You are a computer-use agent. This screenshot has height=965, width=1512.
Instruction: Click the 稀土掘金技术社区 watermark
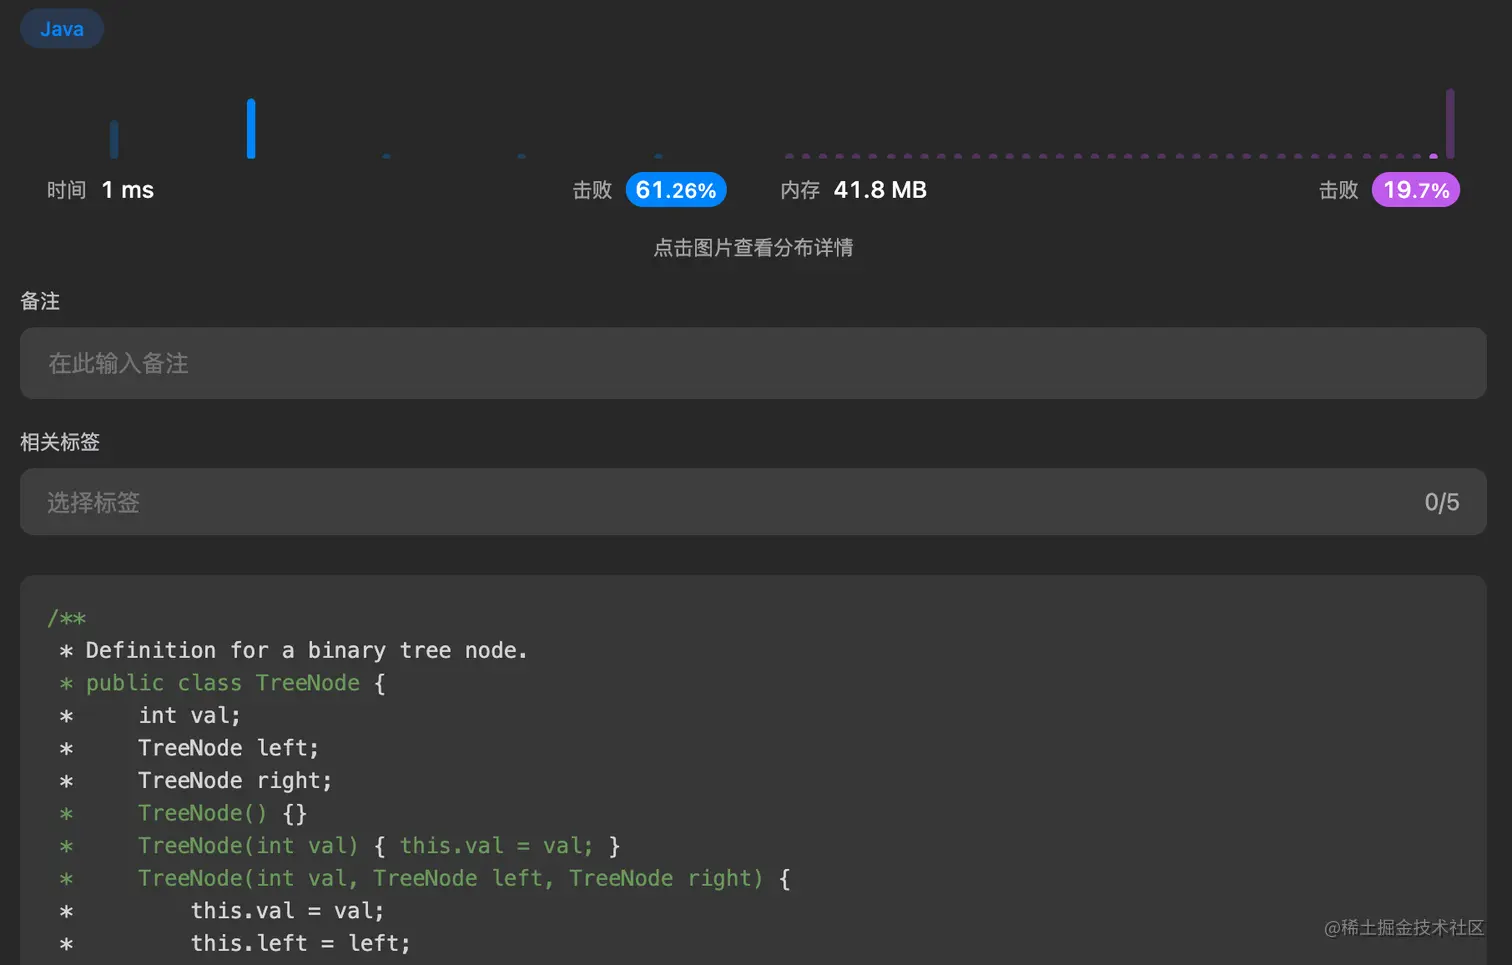[x=1404, y=928]
